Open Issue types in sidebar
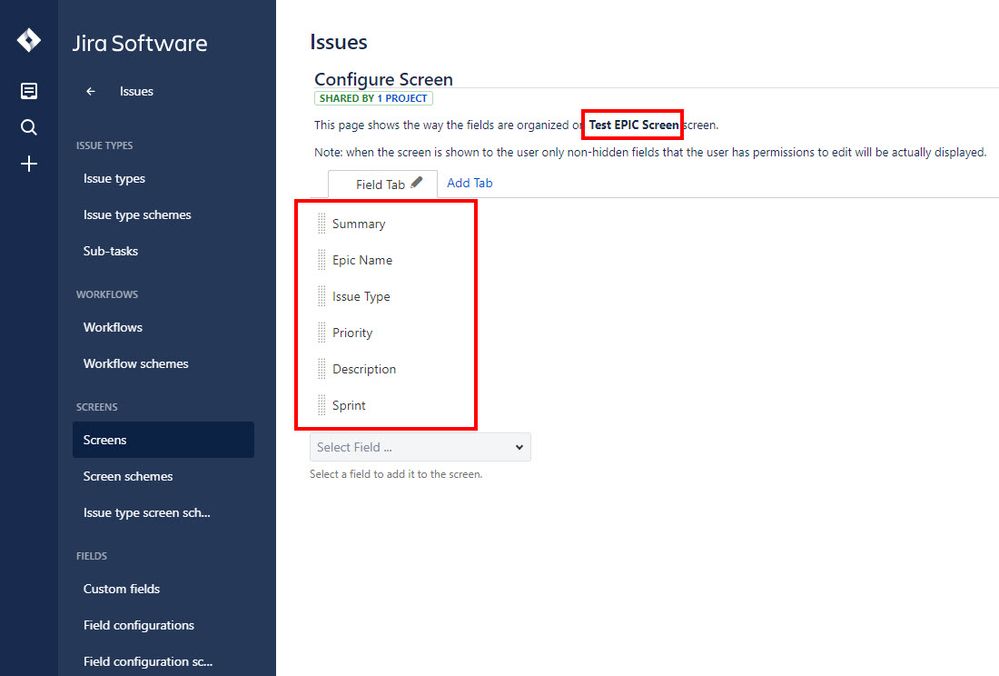Viewport: 999px width, 676px height. pos(114,178)
